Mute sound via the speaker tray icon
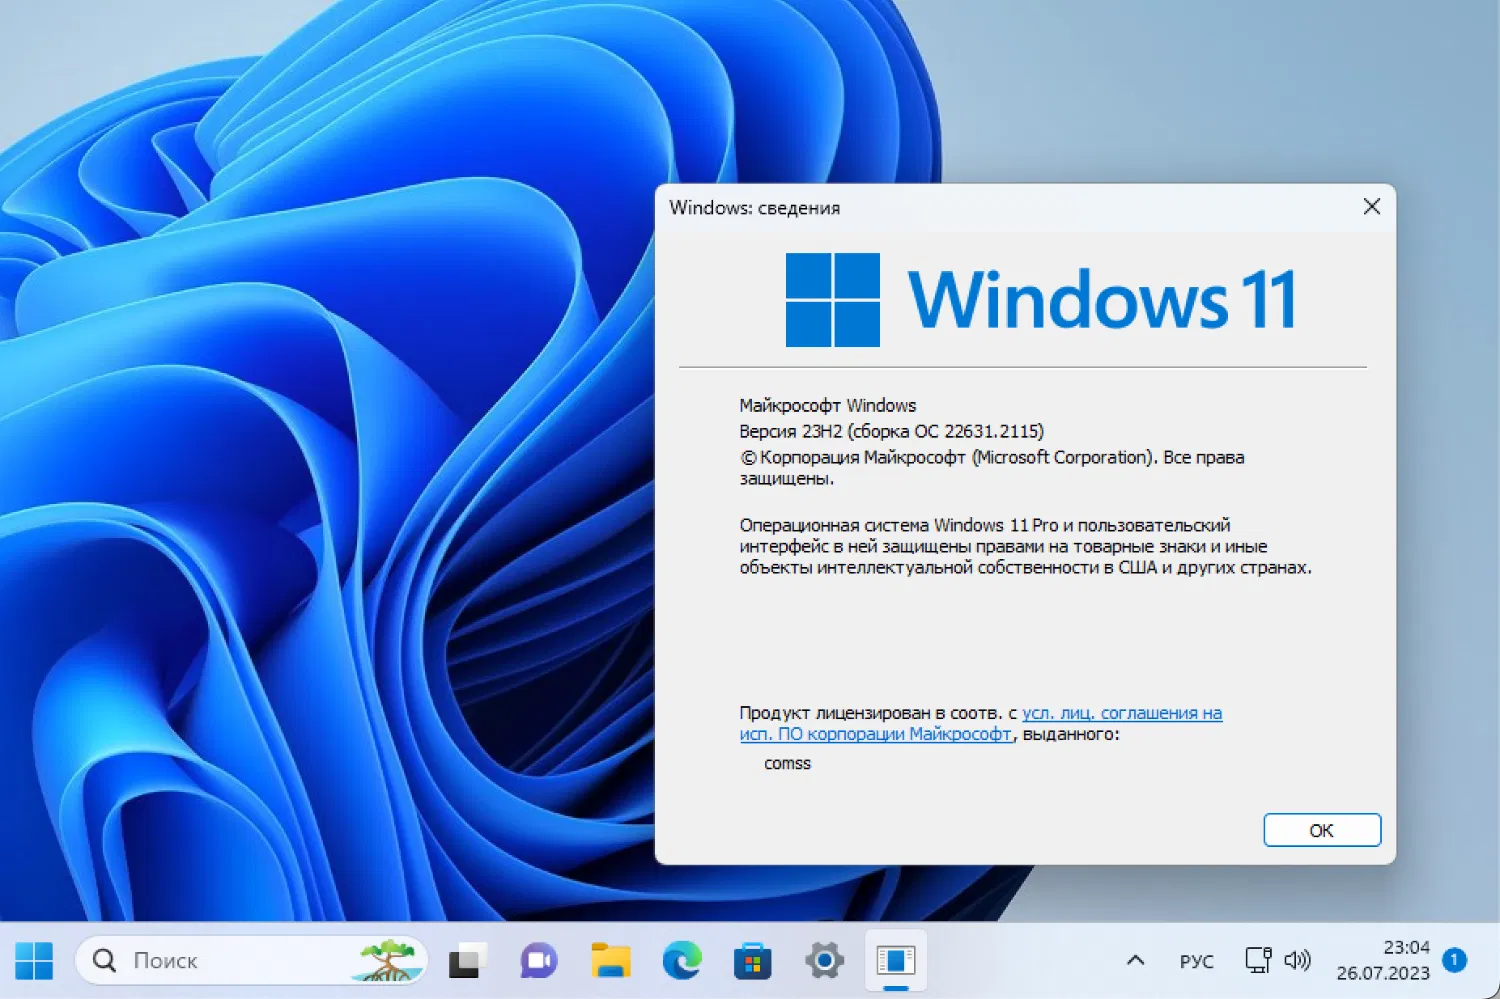The width and height of the screenshot is (1500, 999). [1297, 960]
